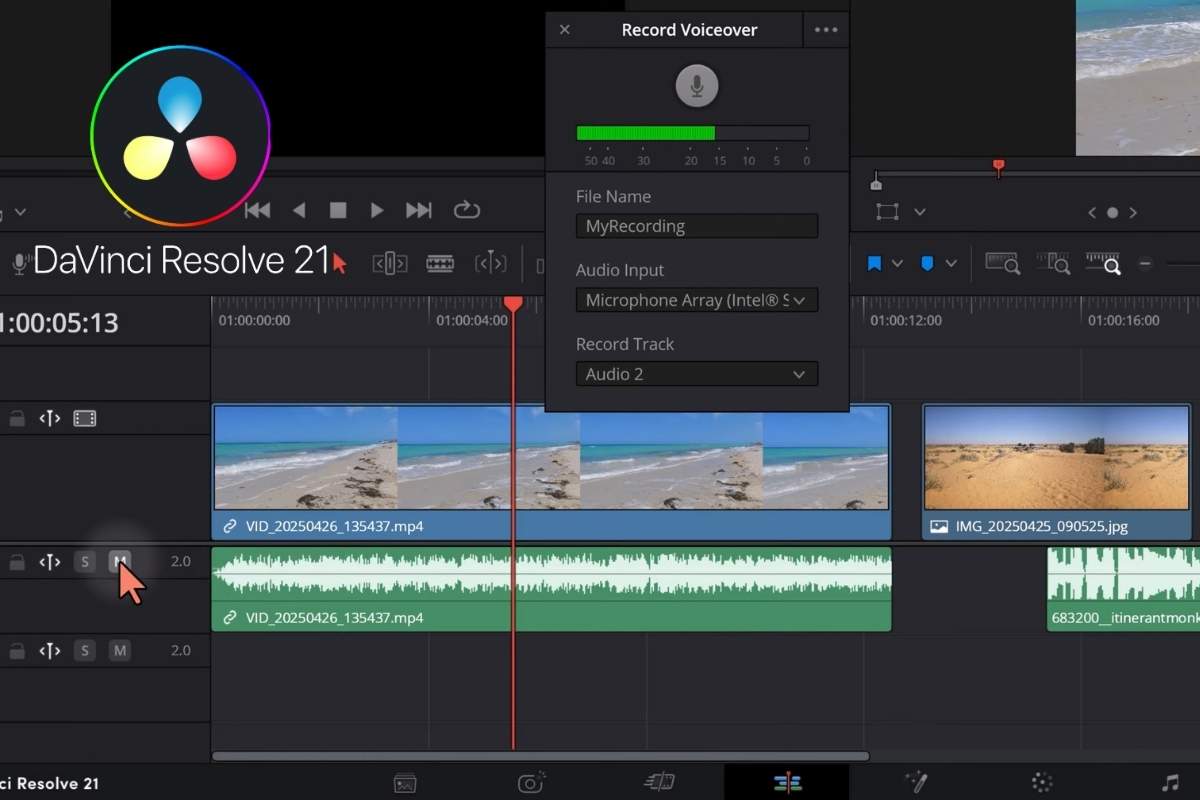Click the ruler label 01:00:12:00
The height and width of the screenshot is (800, 1200).
(x=905, y=321)
